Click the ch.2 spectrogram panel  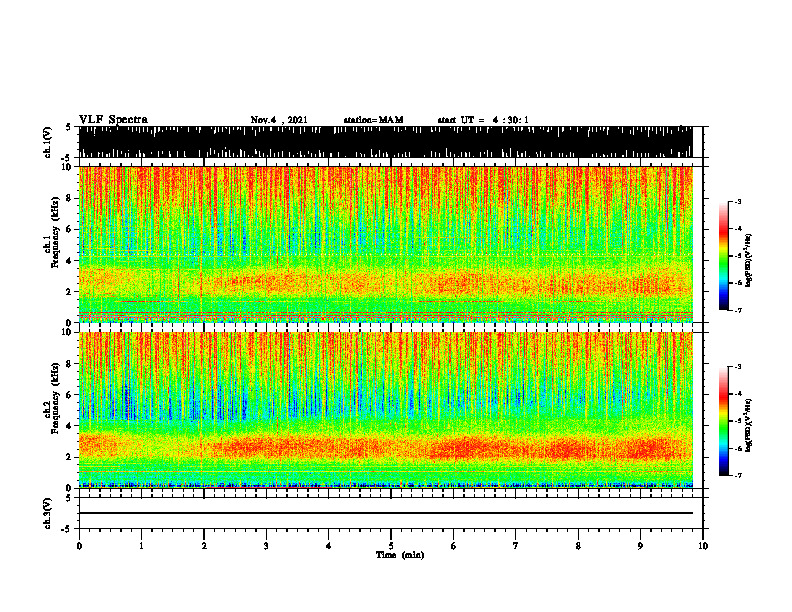coord(385,410)
